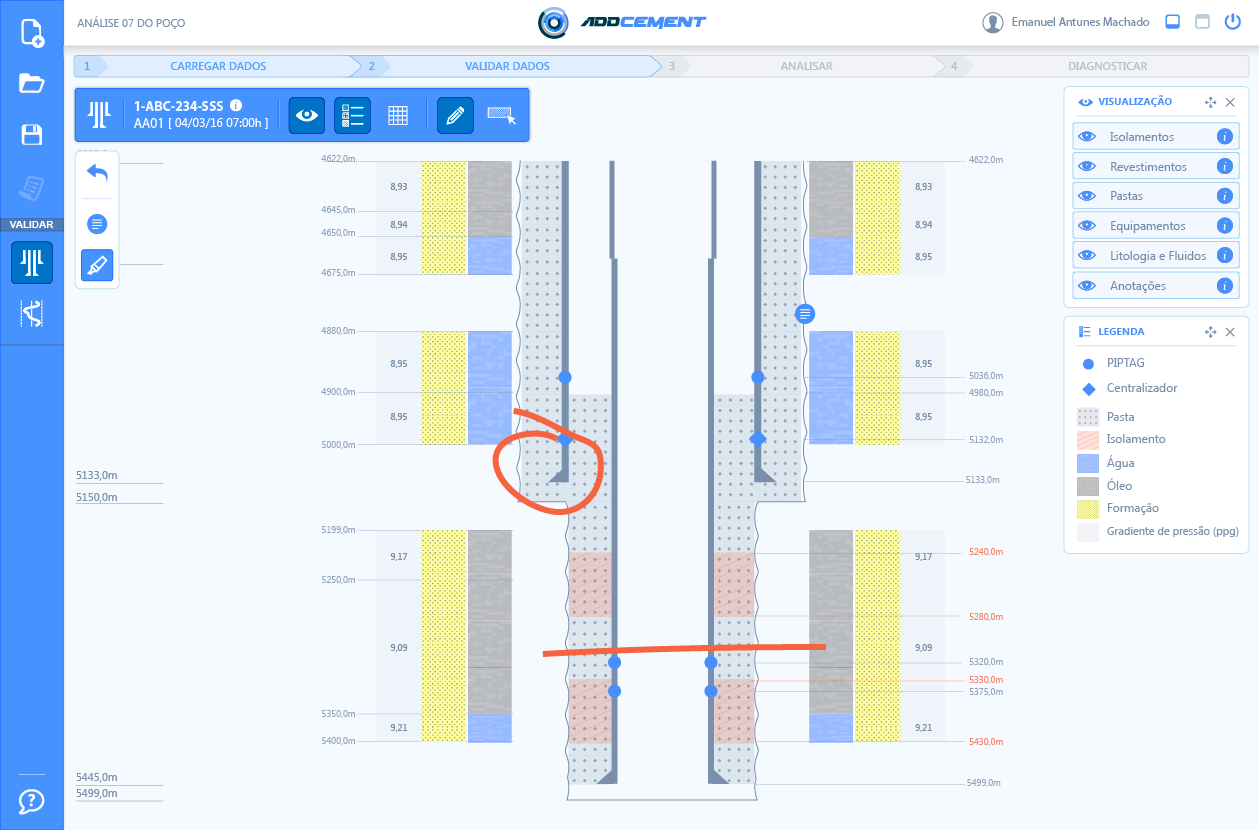The height and width of the screenshot is (830, 1259).
Task: Show info details for Equipamentos
Action: (1224, 226)
